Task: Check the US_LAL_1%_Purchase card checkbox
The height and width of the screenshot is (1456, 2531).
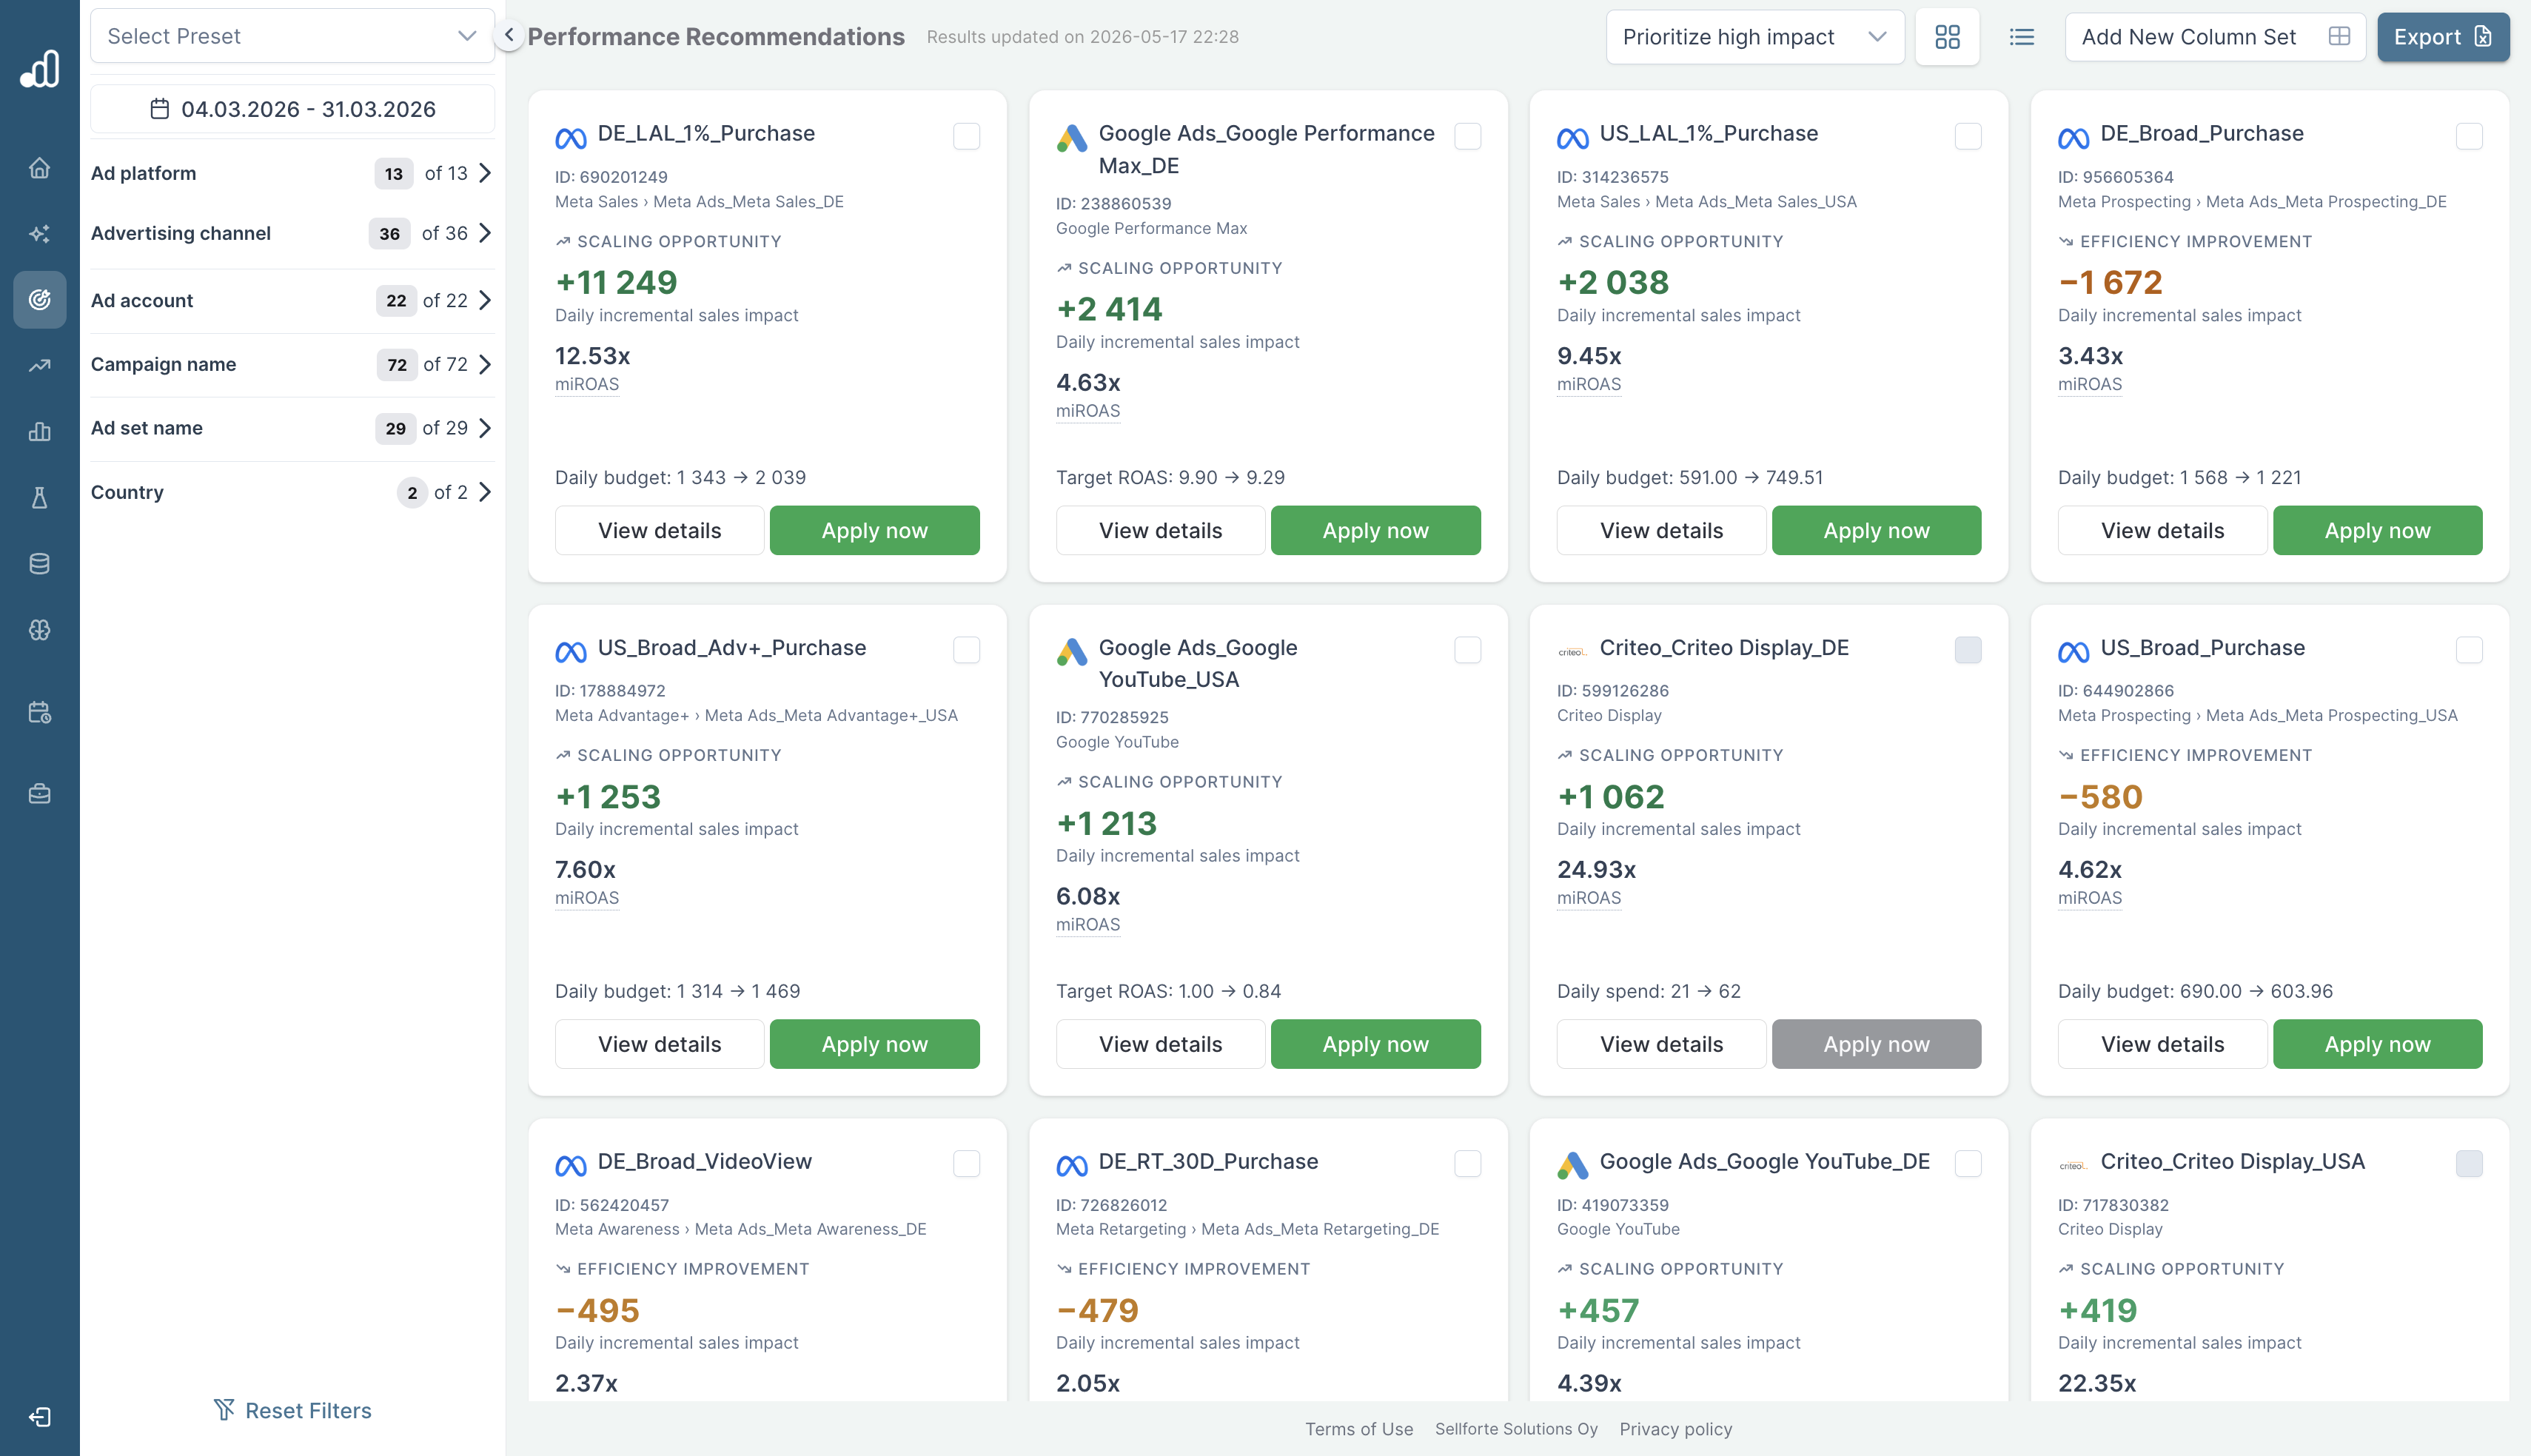Action: point(1968,136)
